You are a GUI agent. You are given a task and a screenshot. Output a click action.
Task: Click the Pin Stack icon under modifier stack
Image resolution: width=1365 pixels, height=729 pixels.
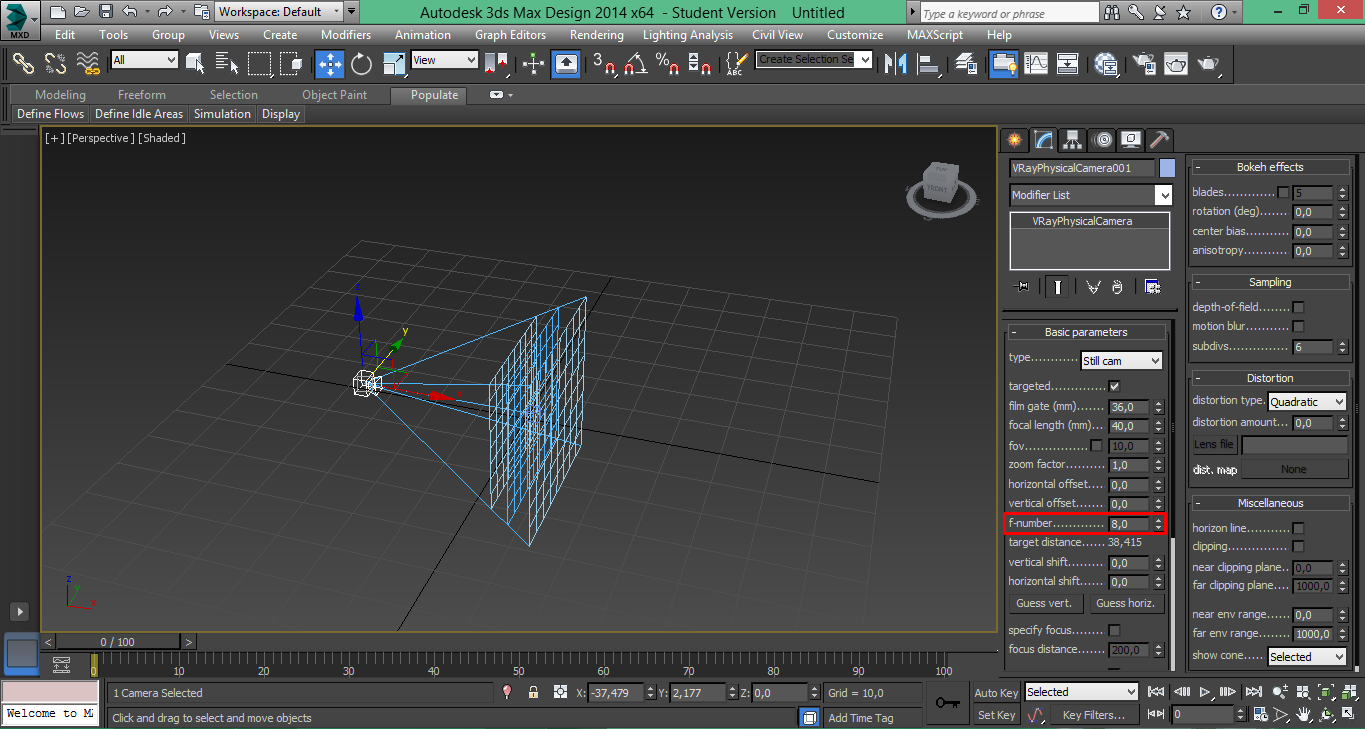click(1021, 287)
